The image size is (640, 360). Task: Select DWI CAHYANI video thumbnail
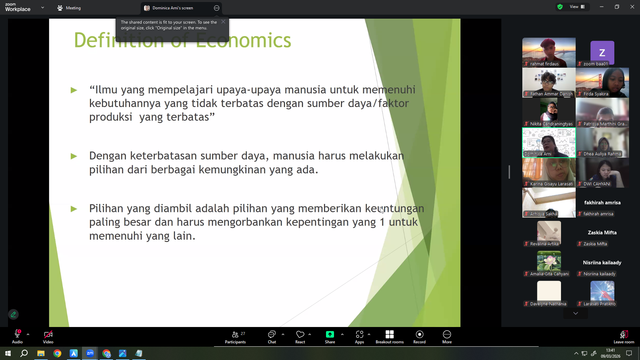602,173
